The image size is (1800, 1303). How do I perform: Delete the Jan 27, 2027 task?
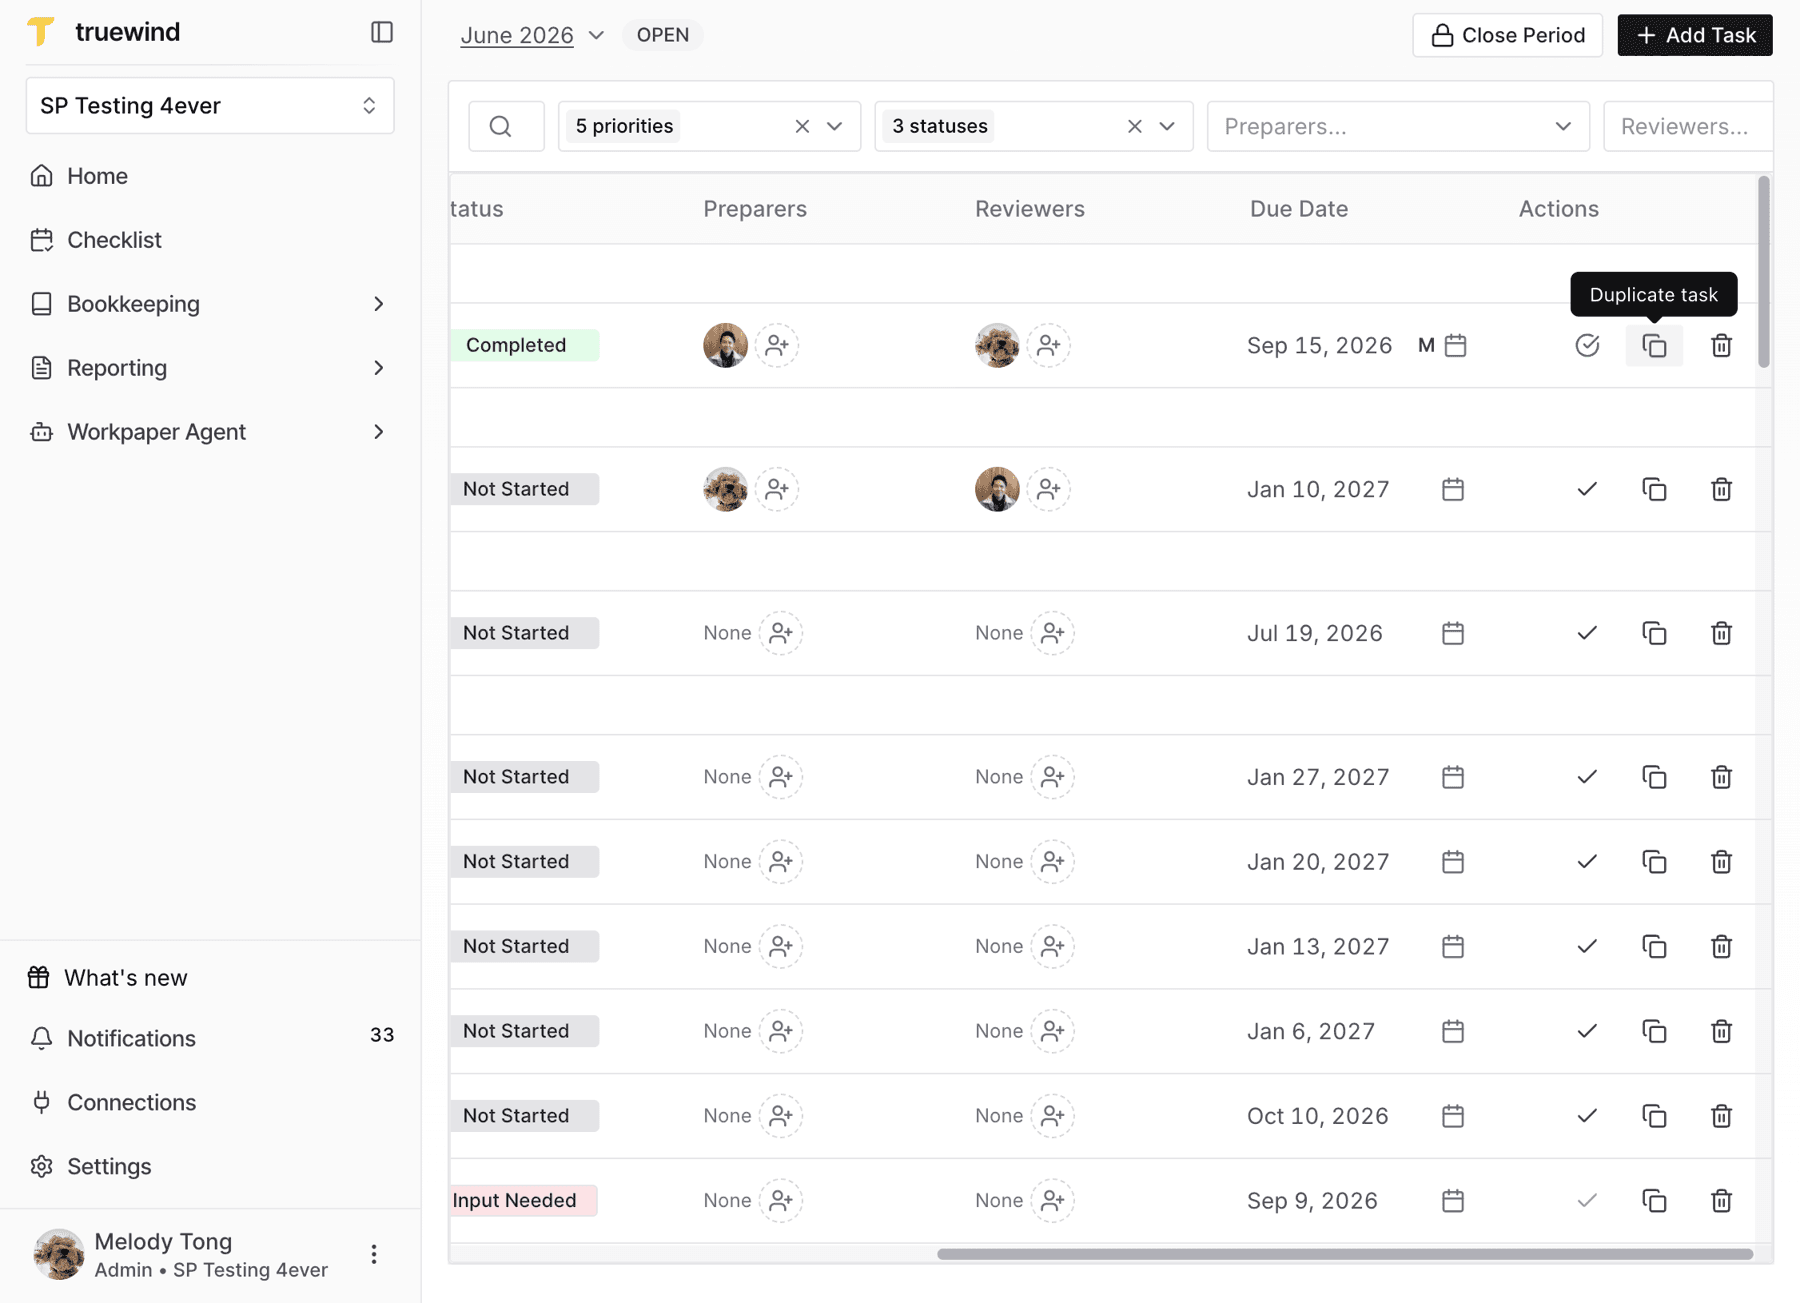coord(1721,777)
